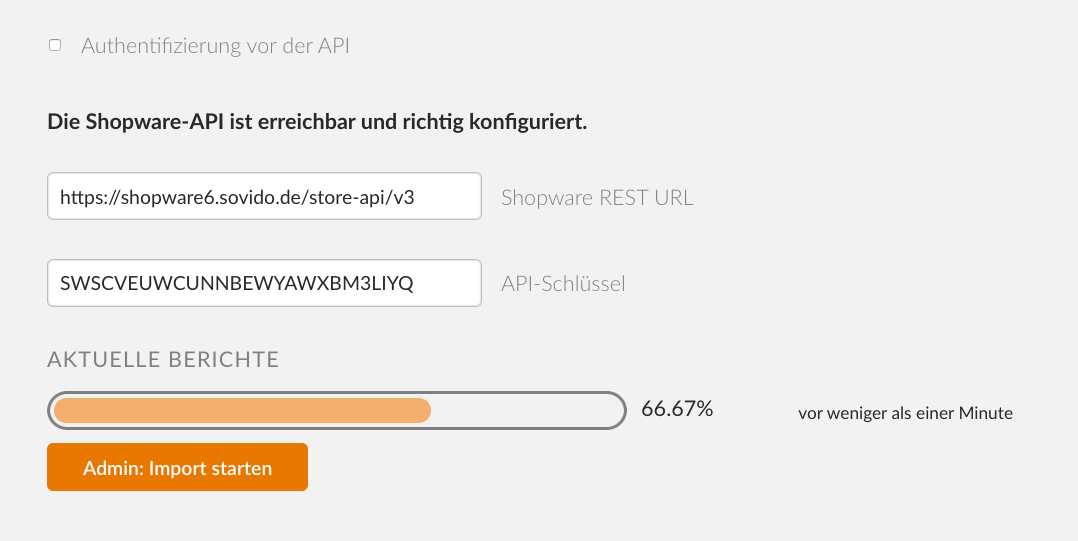Screen dimensions: 1078x541
Task: Click the AKTUELLE BERICHTE section heading
Action: point(163,360)
